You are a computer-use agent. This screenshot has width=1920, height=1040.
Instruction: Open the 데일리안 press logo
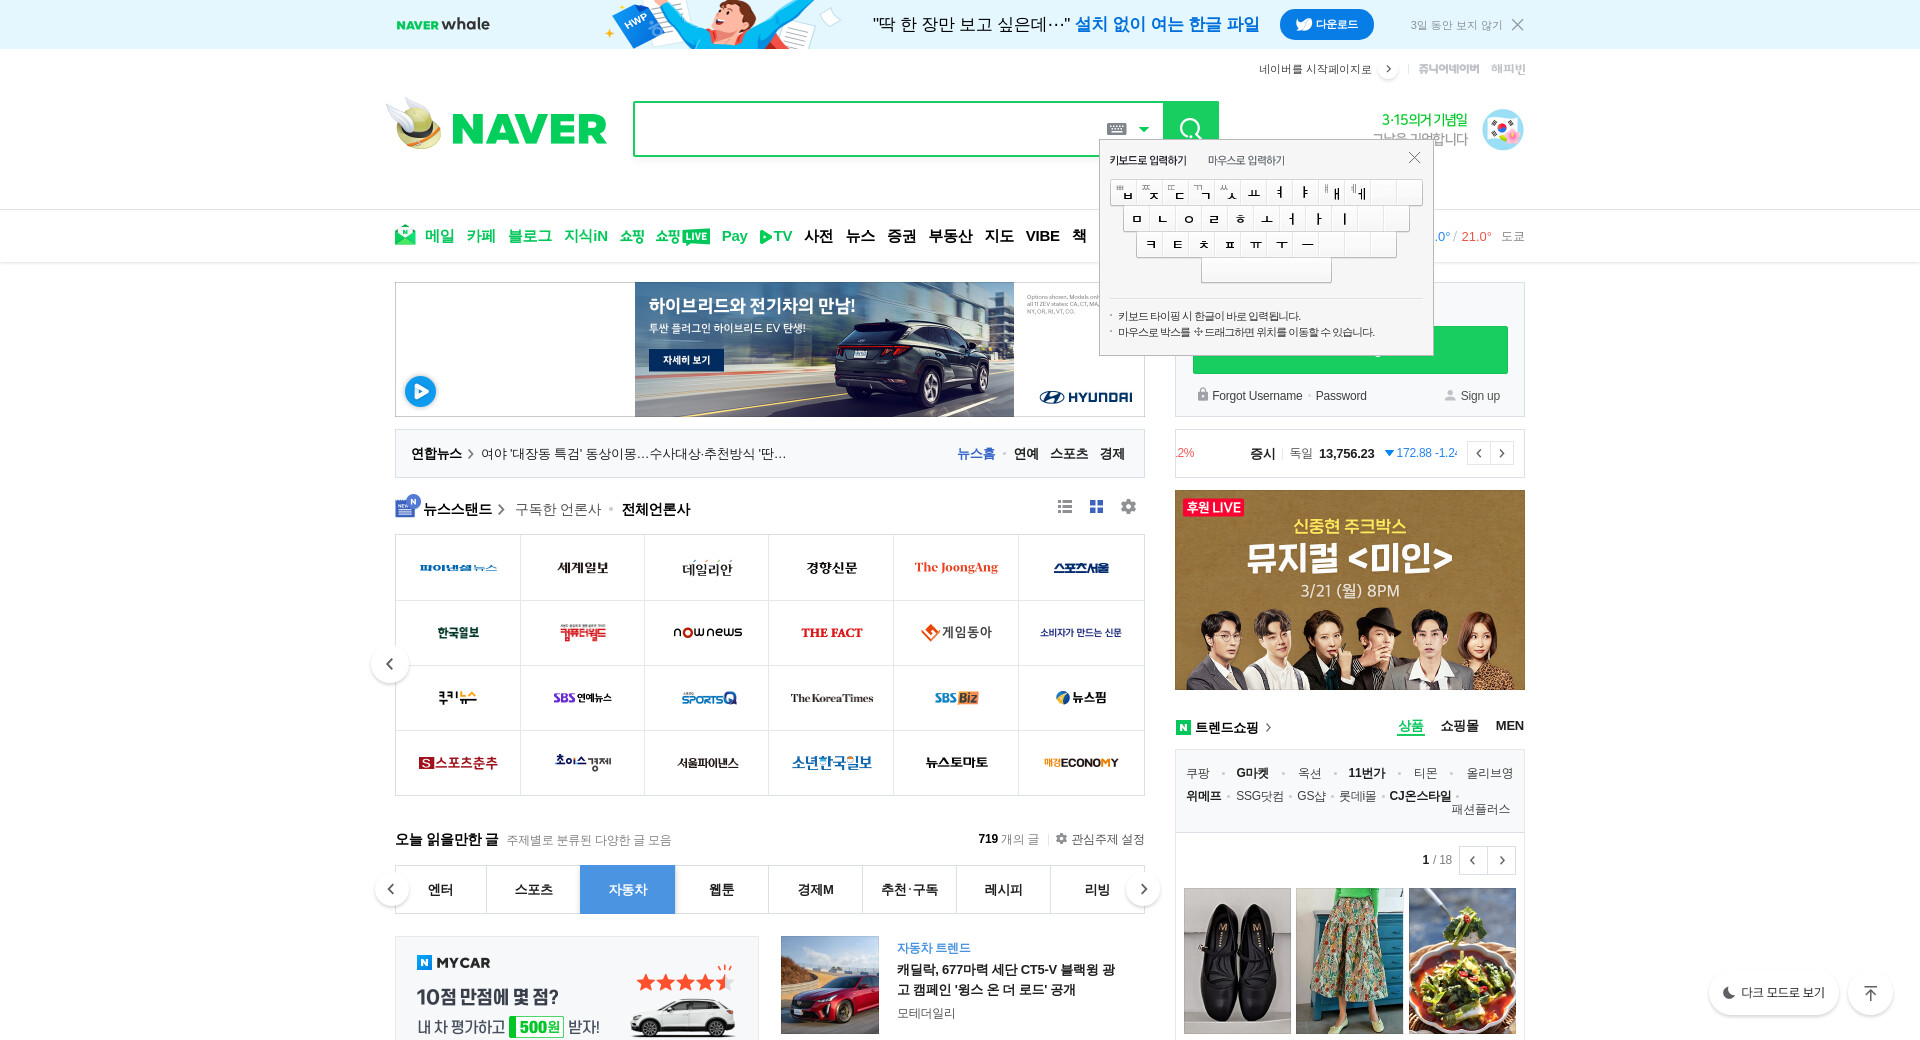pyautogui.click(x=707, y=568)
